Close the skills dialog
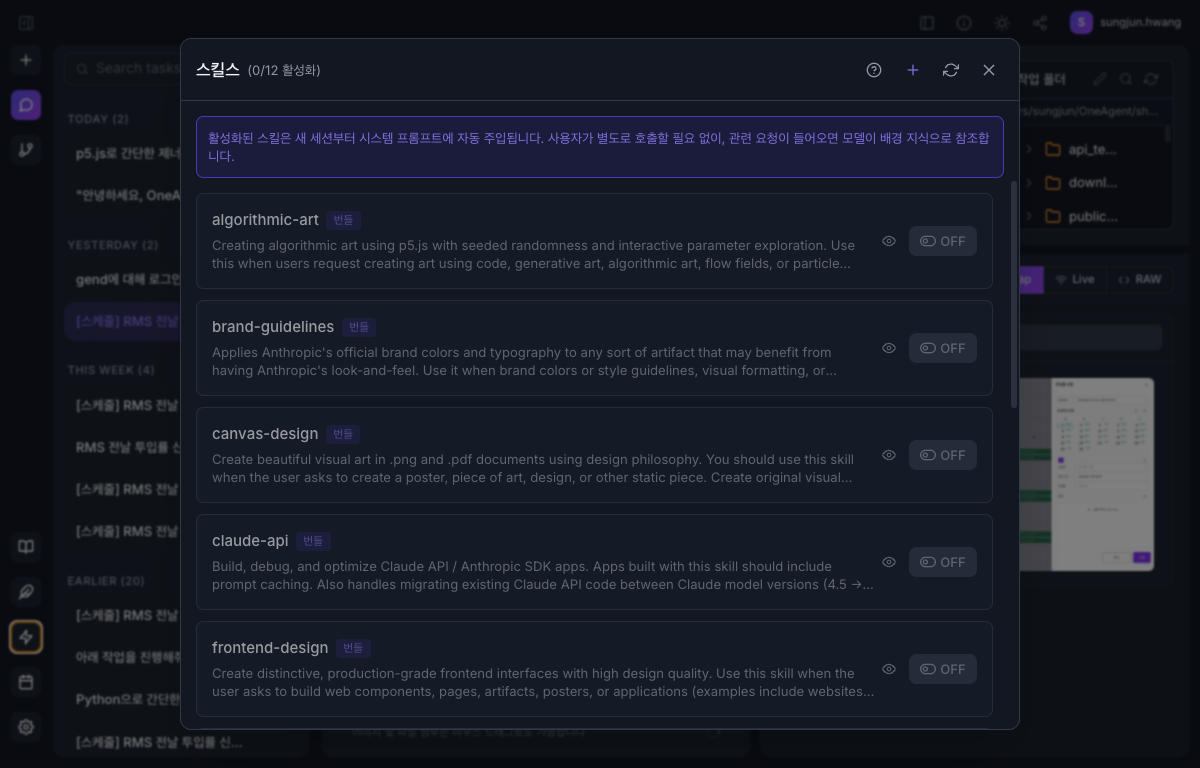The image size is (1200, 768). (989, 70)
